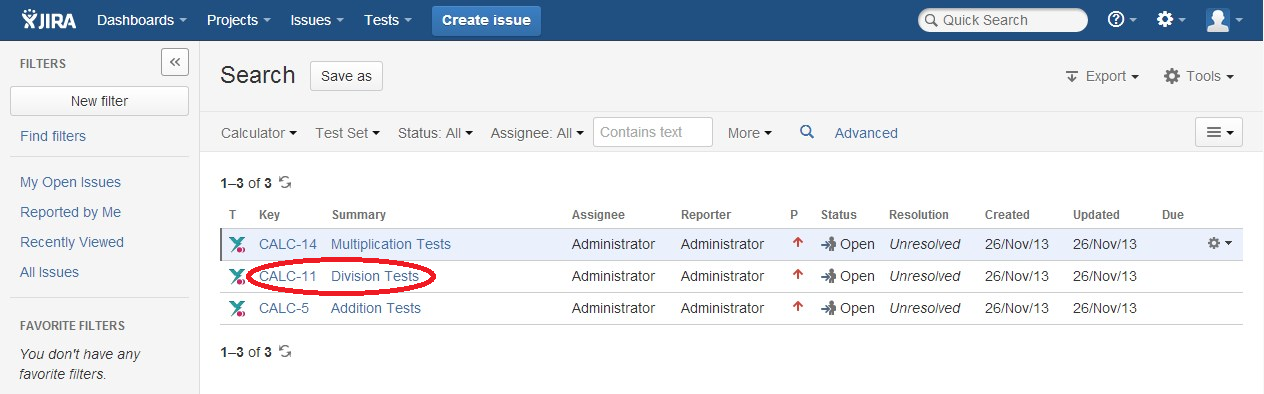This screenshot has height=394, width=1264.
Task: Open the administration gear menu
Action: [1170, 20]
